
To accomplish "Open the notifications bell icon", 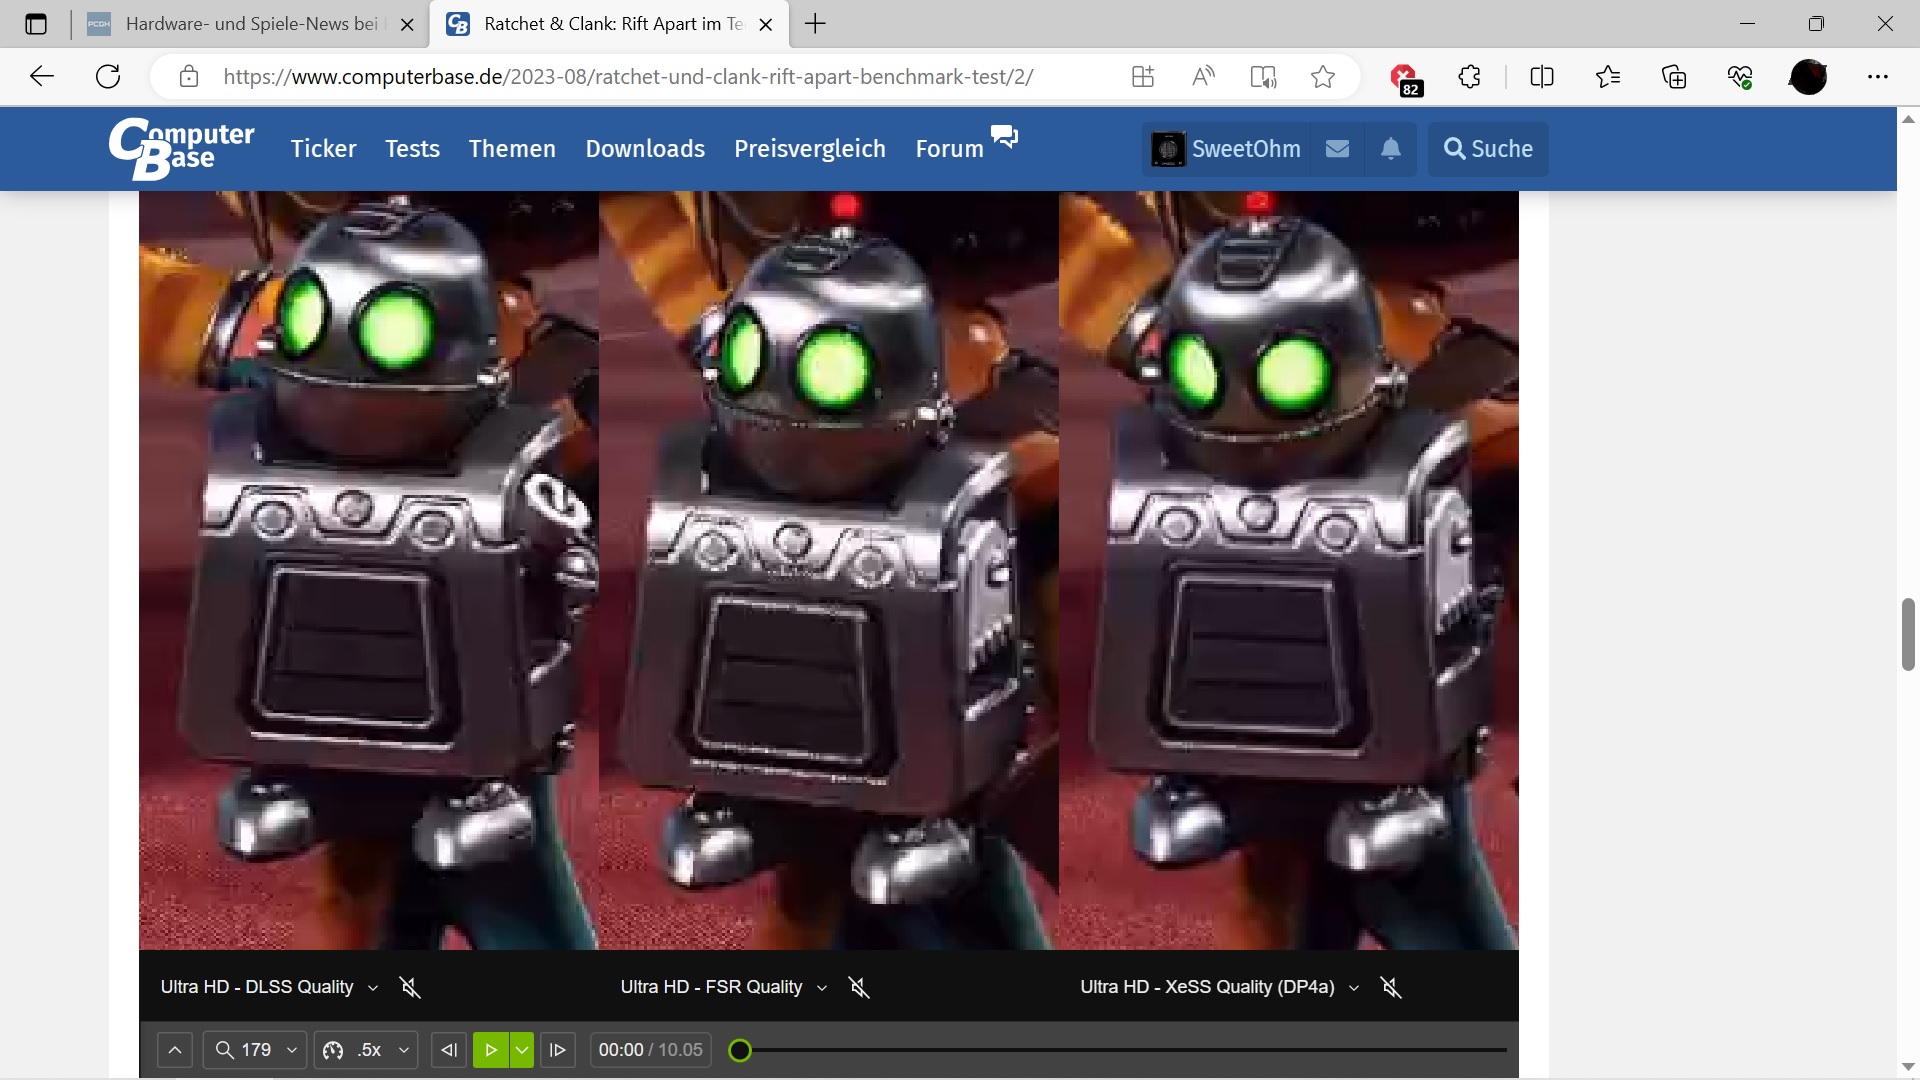I will pos(1390,149).
